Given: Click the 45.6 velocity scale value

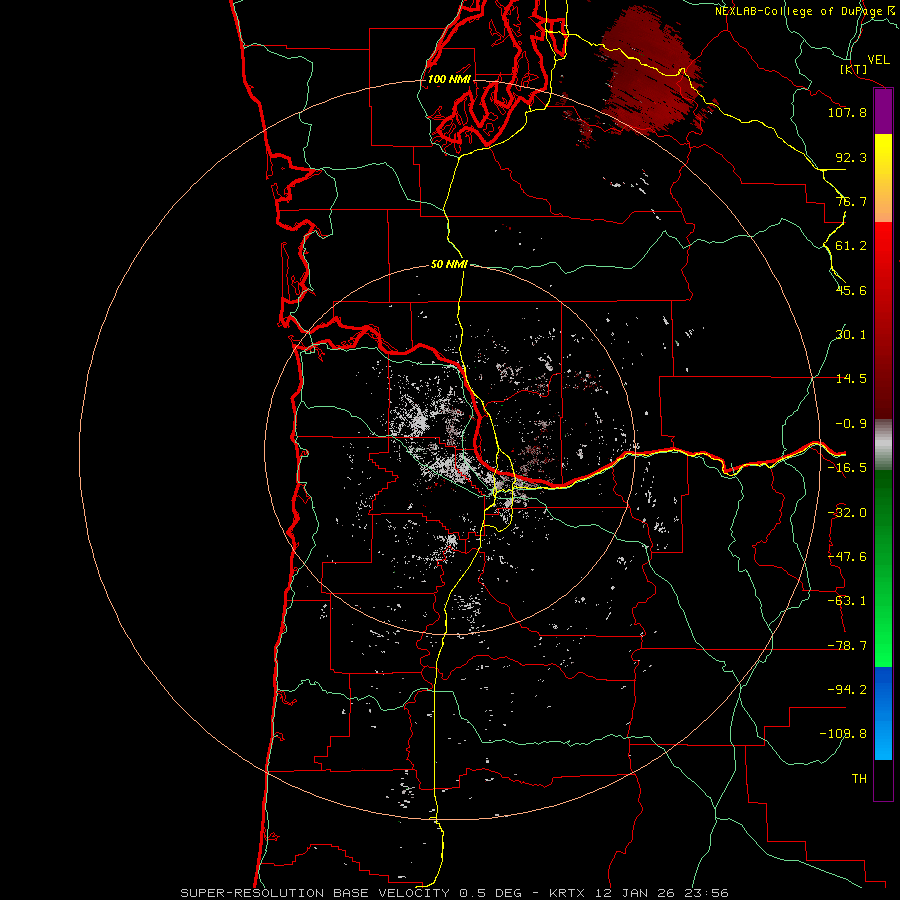Looking at the screenshot, I should tap(851, 290).
